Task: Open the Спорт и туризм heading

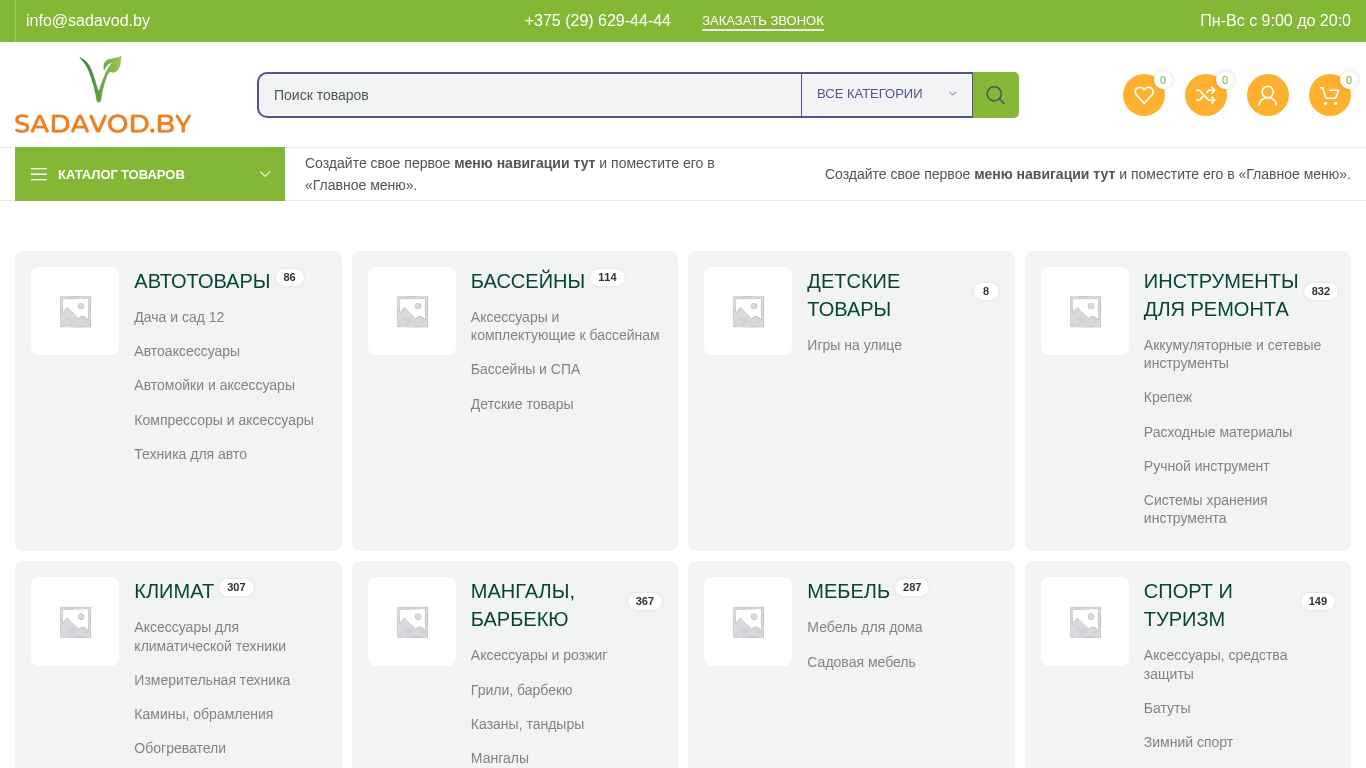Action: click(1188, 605)
